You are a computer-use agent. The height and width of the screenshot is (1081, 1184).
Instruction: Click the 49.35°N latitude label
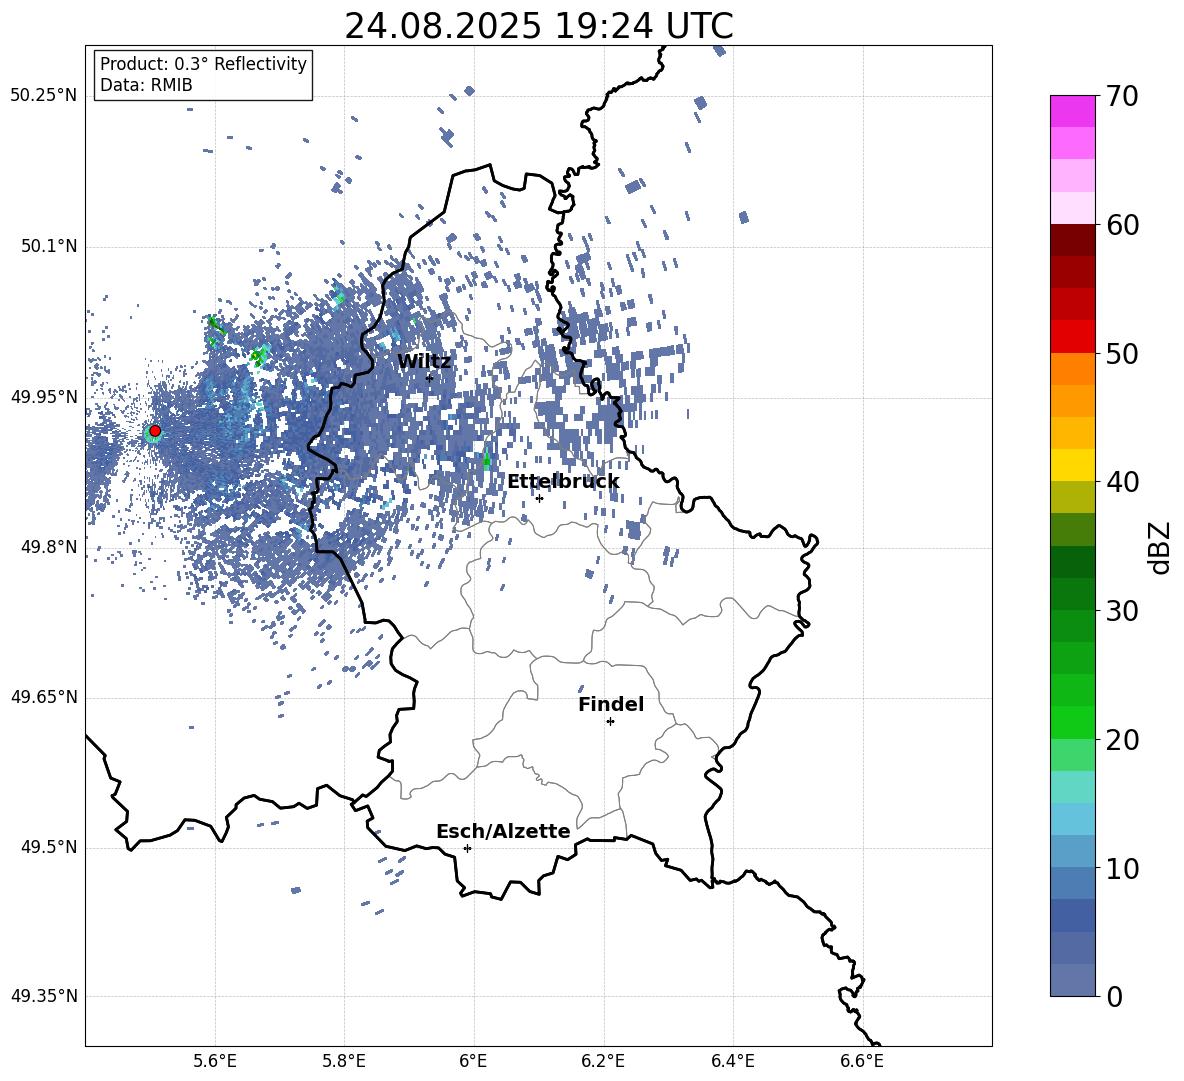tap(44, 996)
